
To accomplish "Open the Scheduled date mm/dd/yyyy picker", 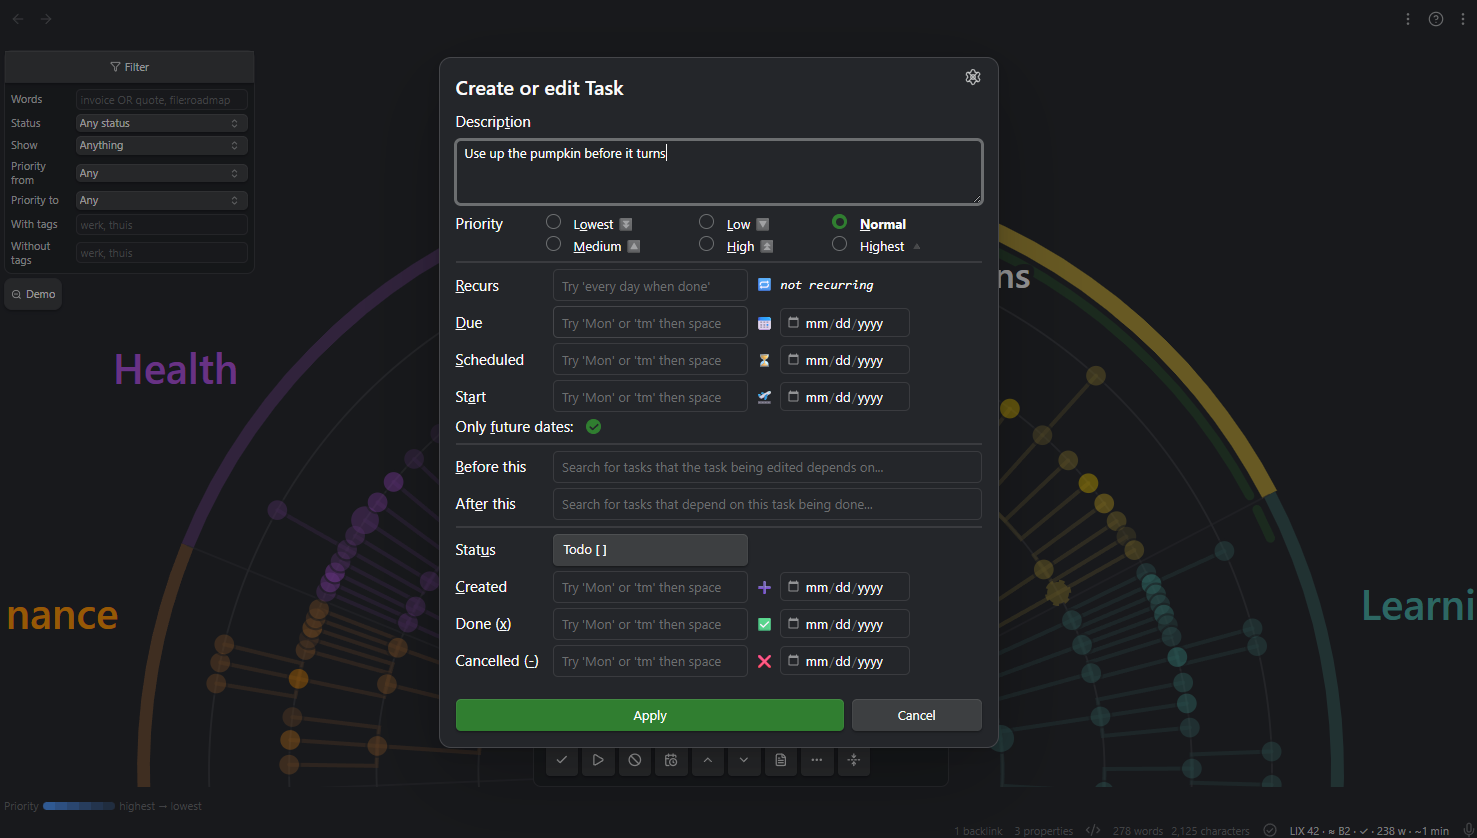I will coord(844,361).
